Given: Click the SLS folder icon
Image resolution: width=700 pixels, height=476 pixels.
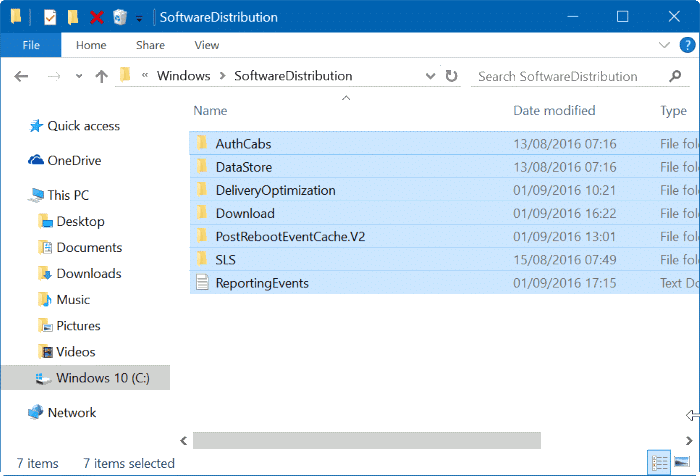Looking at the screenshot, I should point(202,259).
